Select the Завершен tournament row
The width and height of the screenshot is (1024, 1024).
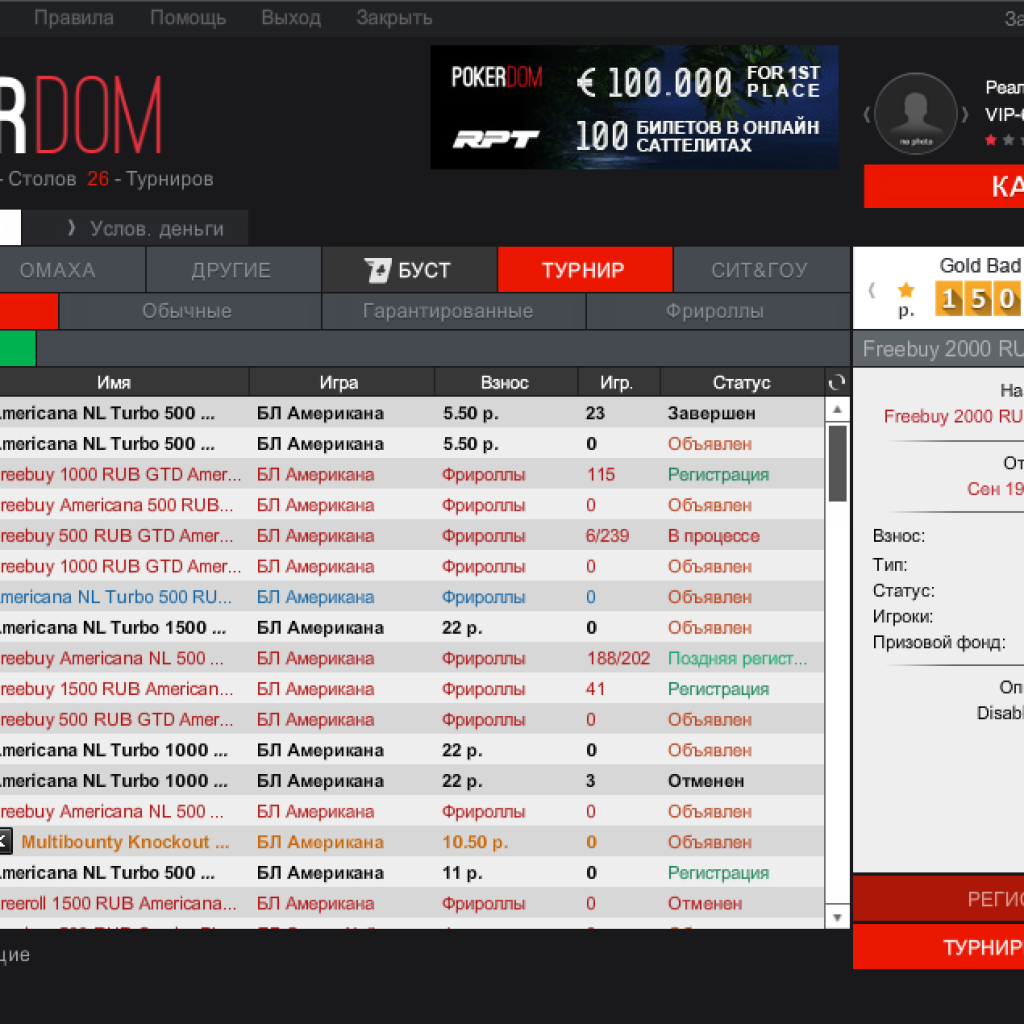pyautogui.click(x=412, y=413)
